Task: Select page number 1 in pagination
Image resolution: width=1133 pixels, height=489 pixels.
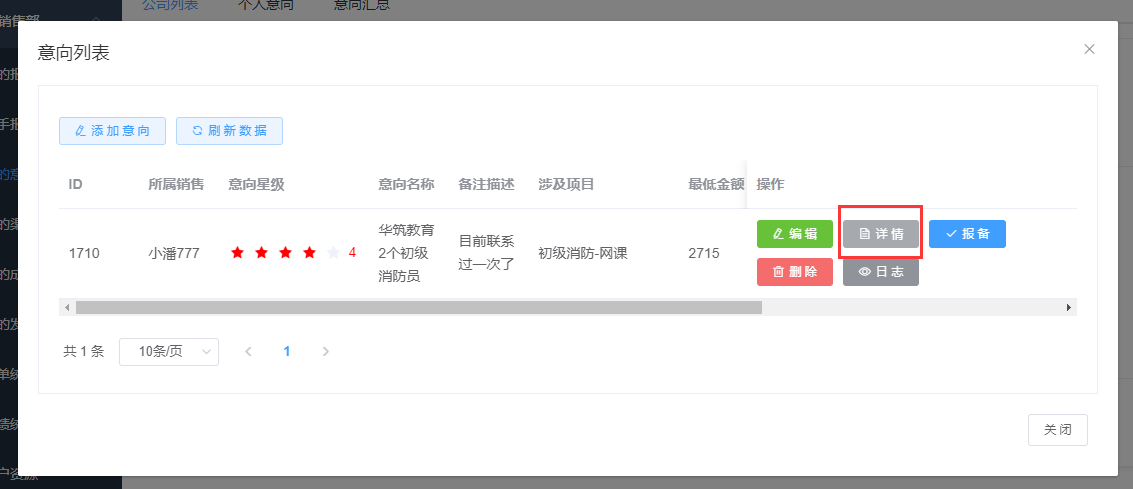Action: tap(287, 351)
